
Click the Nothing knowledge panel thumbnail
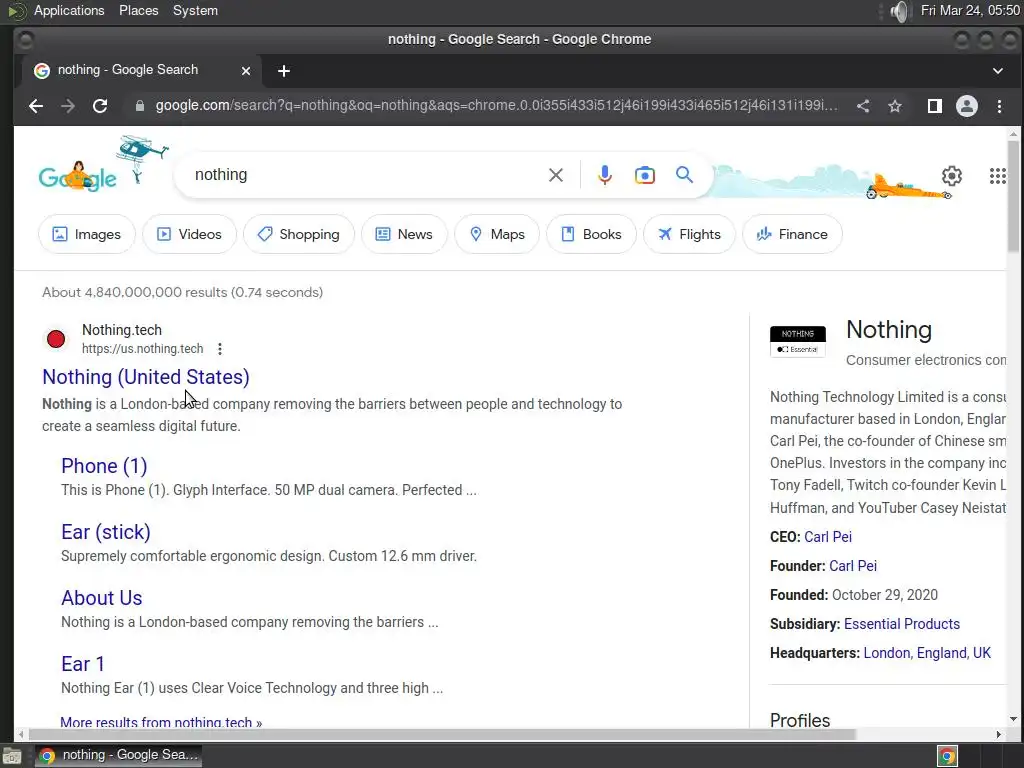(x=797, y=341)
